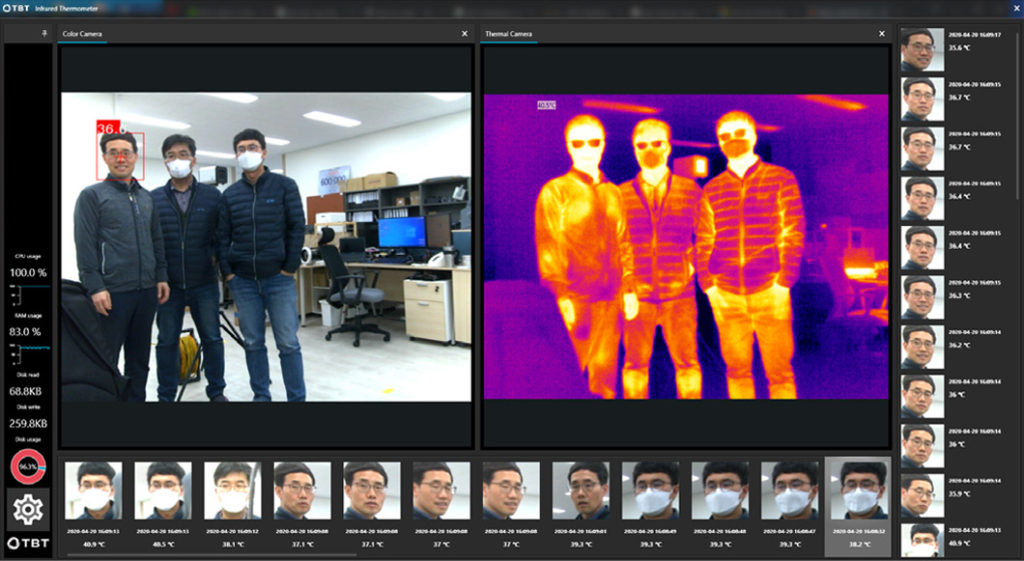Click the CPU usage 100.0 % value
Image resolution: width=1024 pixels, height=561 pixels.
point(28,273)
